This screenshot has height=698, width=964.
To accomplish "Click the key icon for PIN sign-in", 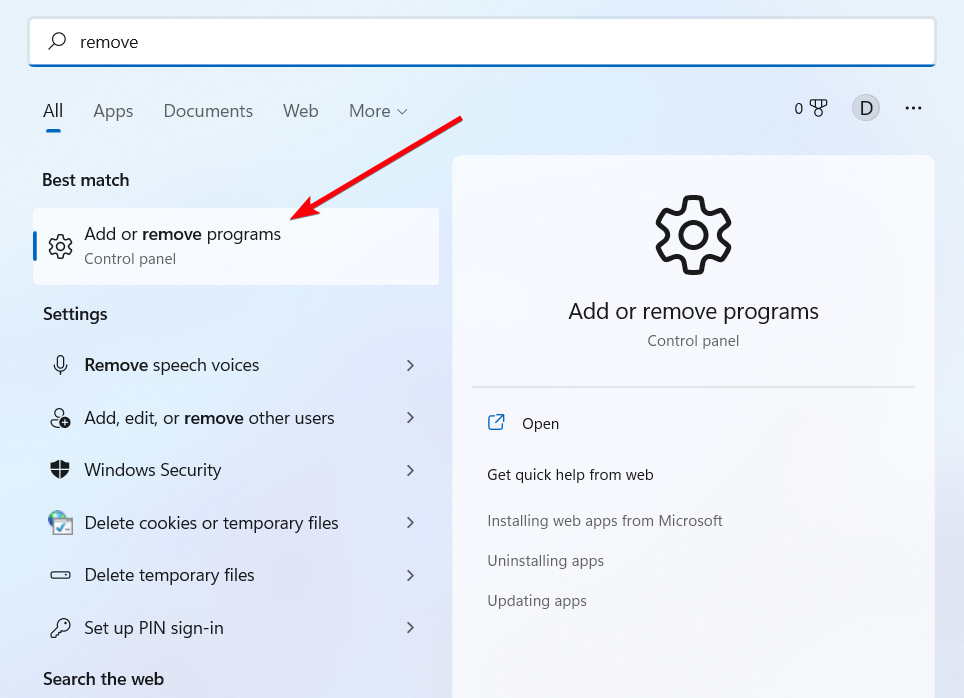I will tap(60, 628).
